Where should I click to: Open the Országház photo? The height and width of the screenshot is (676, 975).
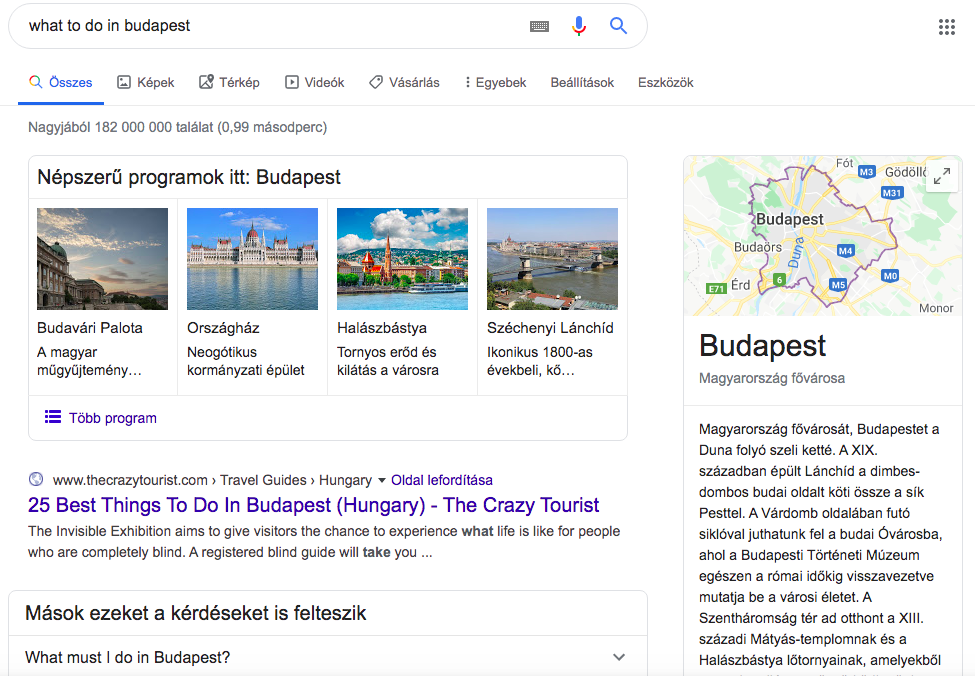[252, 259]
